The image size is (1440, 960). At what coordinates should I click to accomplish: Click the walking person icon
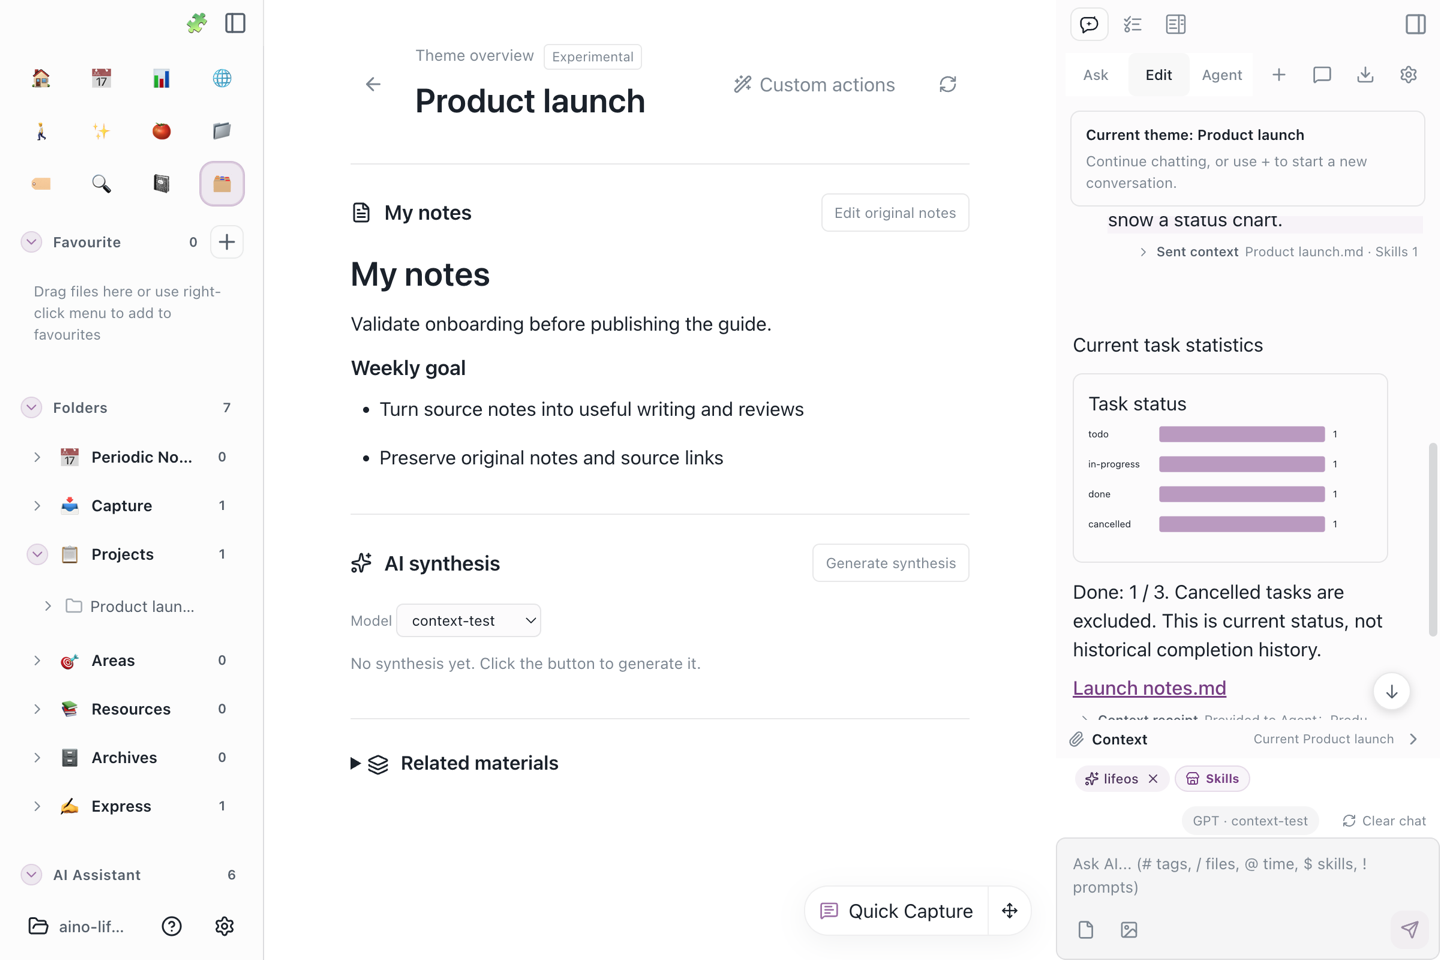click(x=41, y=131)
